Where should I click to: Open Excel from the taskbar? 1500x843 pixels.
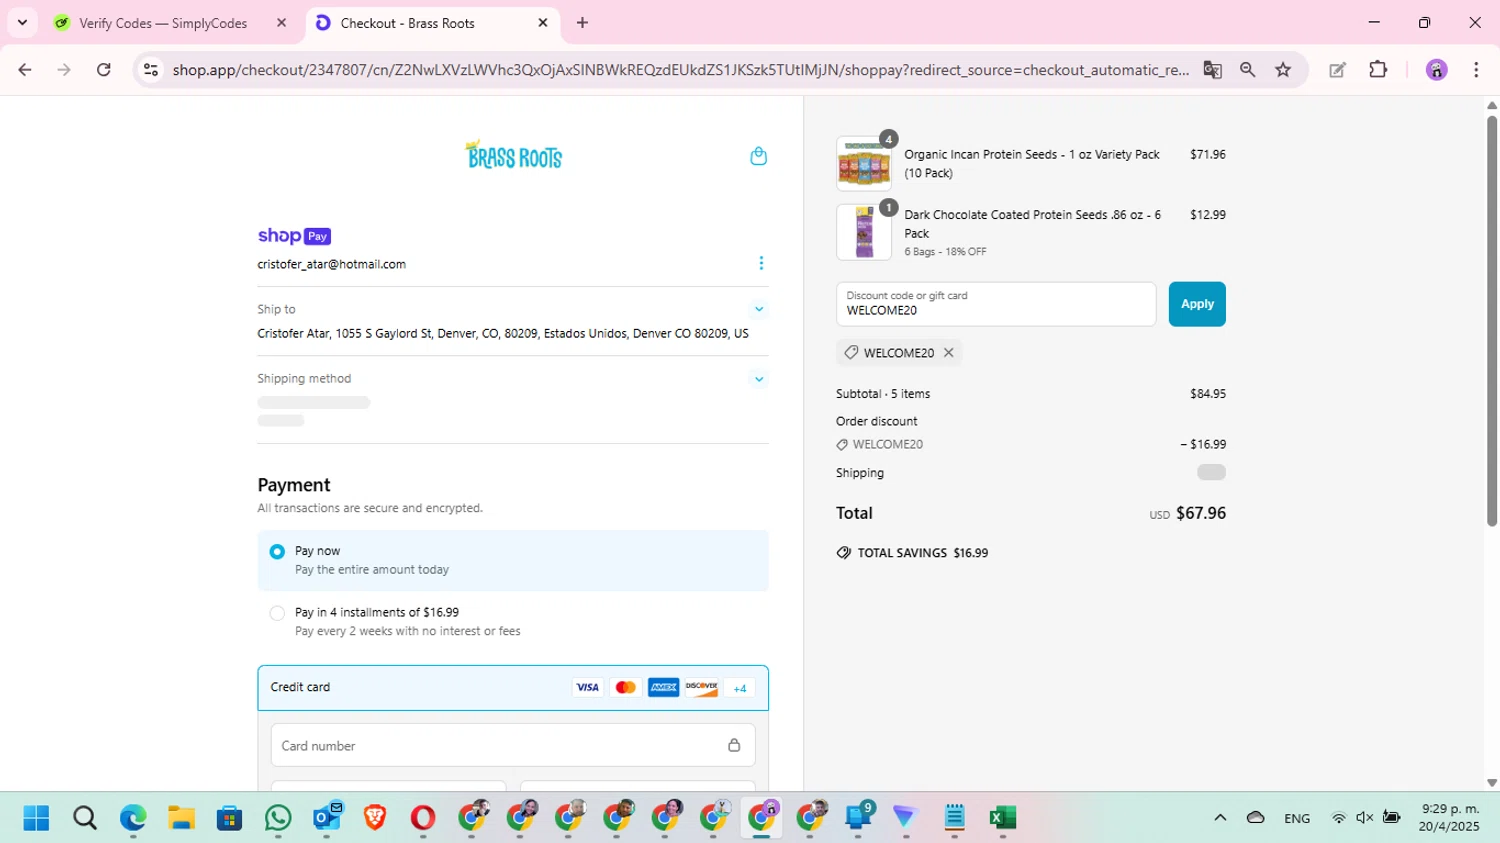pyautogui.click(x=1002, y=818)
